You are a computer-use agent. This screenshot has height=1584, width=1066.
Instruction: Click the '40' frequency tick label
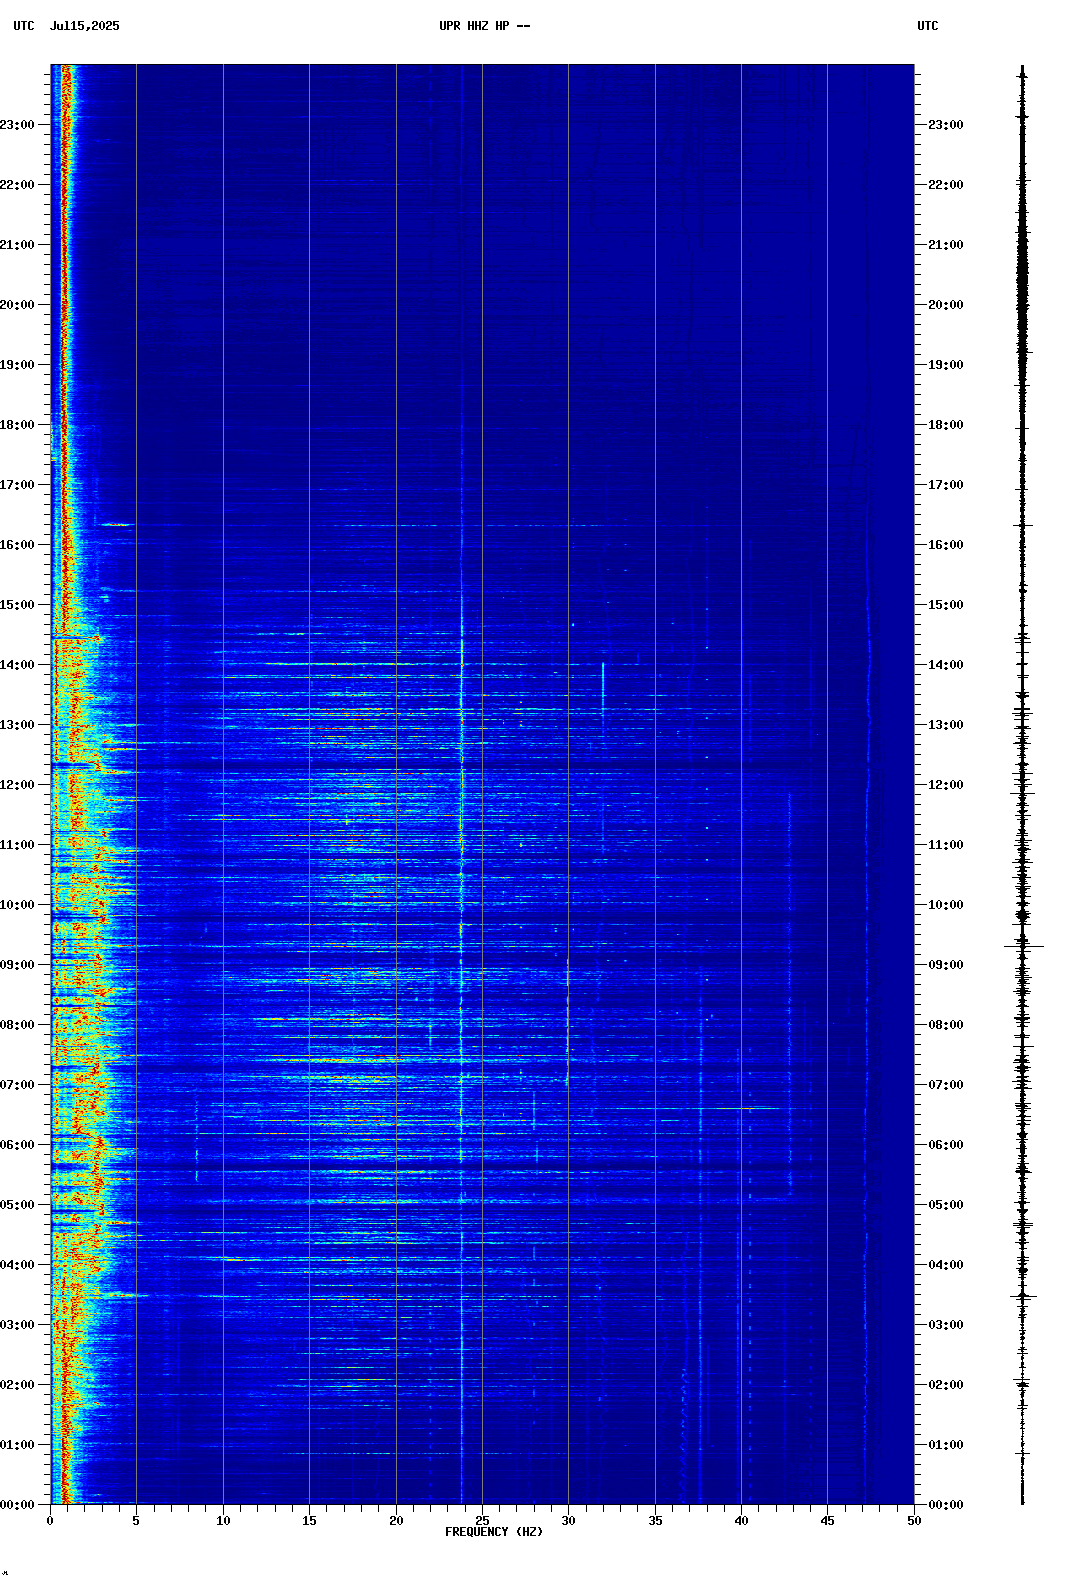741,1521
